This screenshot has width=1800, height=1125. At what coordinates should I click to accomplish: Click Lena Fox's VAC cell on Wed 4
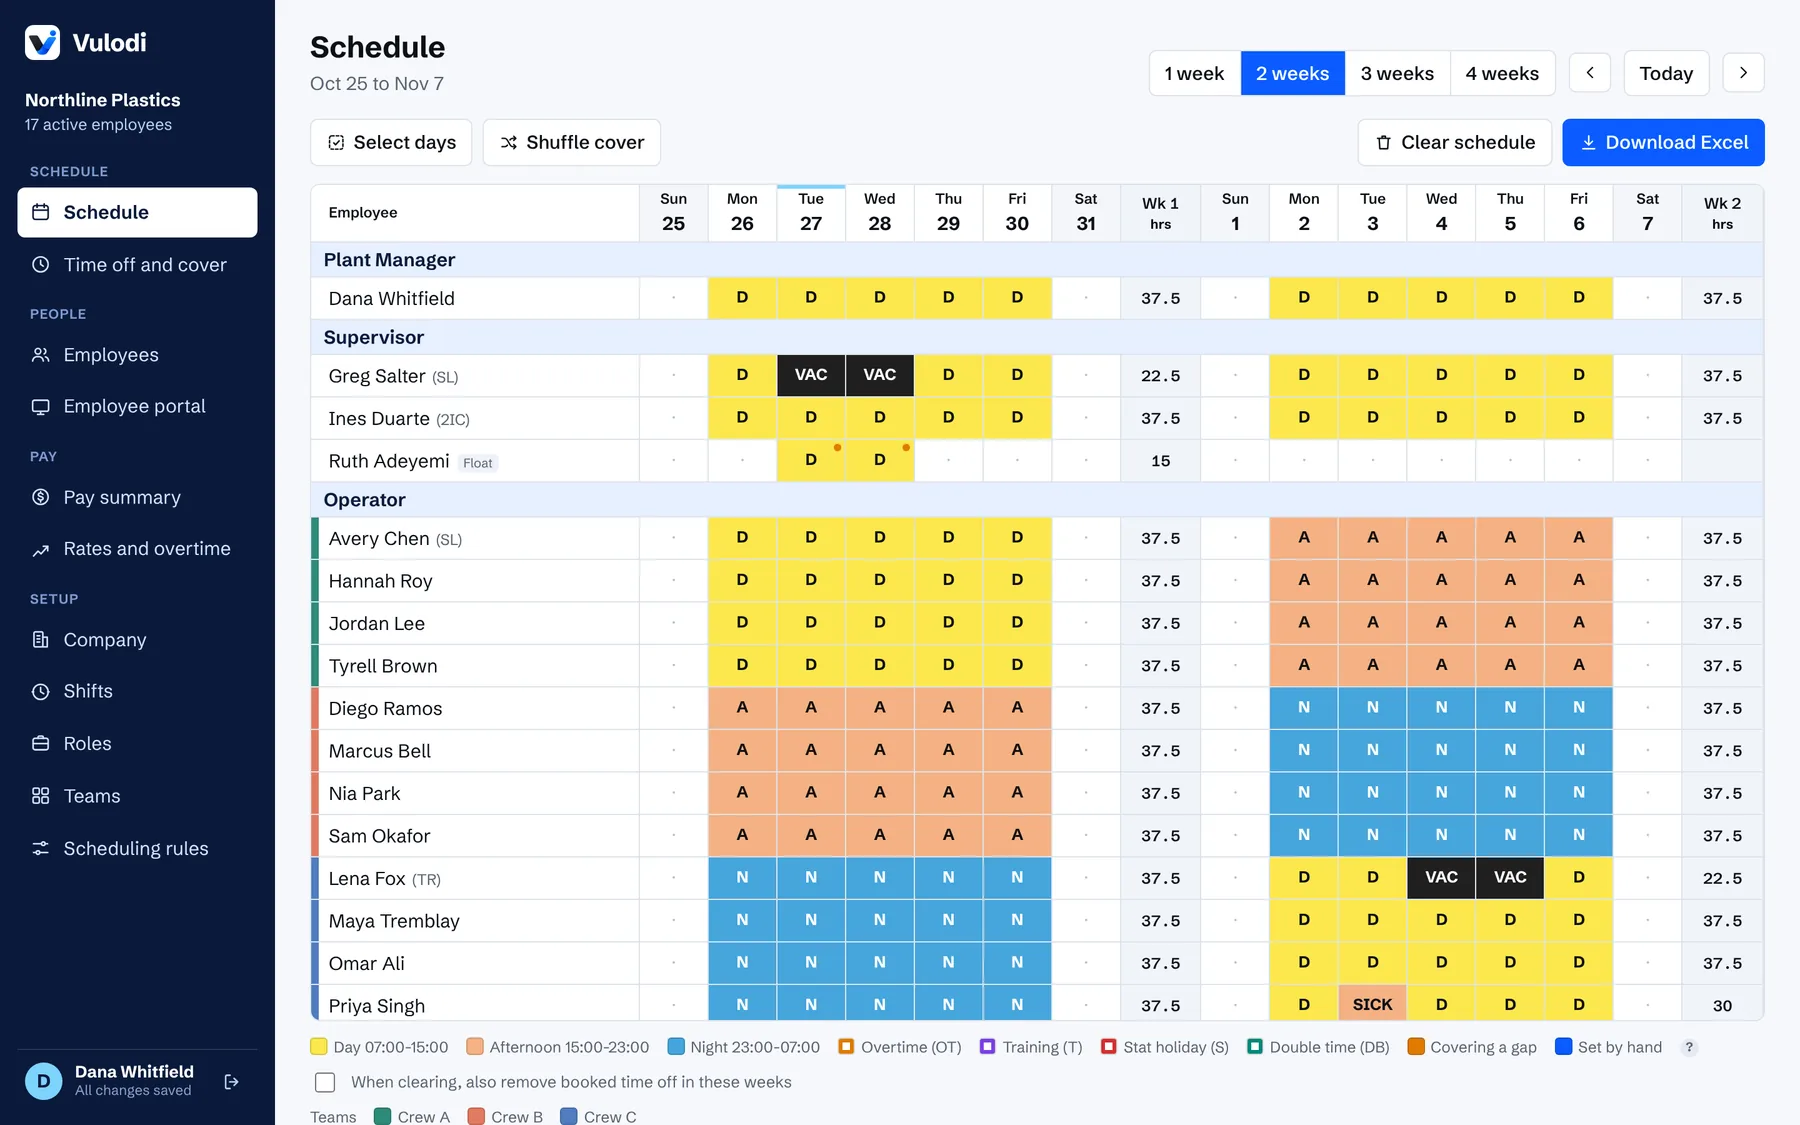tap(1441, 877)
